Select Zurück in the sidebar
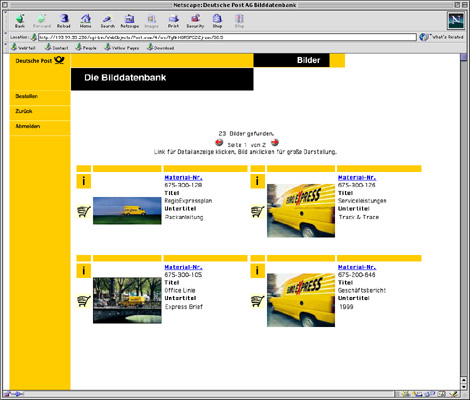The width and height of the screenshot is (470, 400). tap(24, 111)
